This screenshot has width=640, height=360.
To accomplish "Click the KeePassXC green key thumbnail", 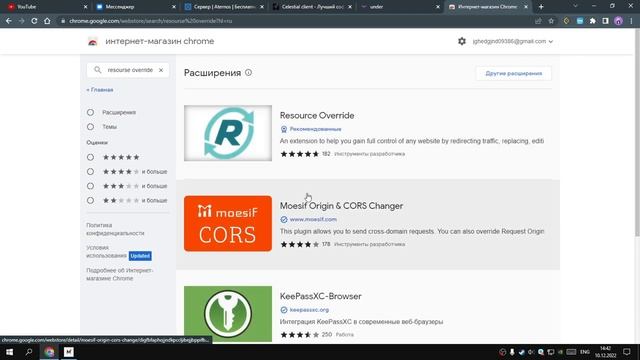I will click(x=228, y=313).
